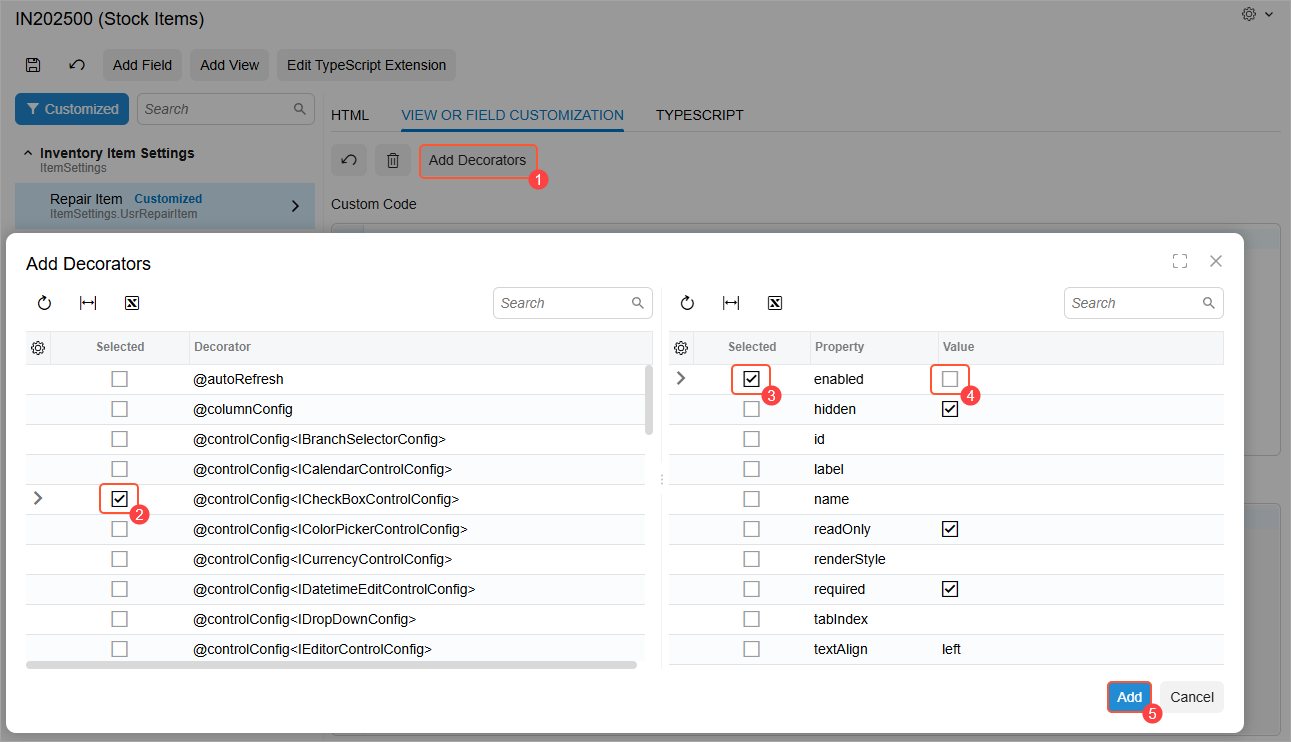This screenshot has width=1291, height=742.
Task: Select @controlConfig<IEditorControlConfig> row text
Action: coord(312,649)
